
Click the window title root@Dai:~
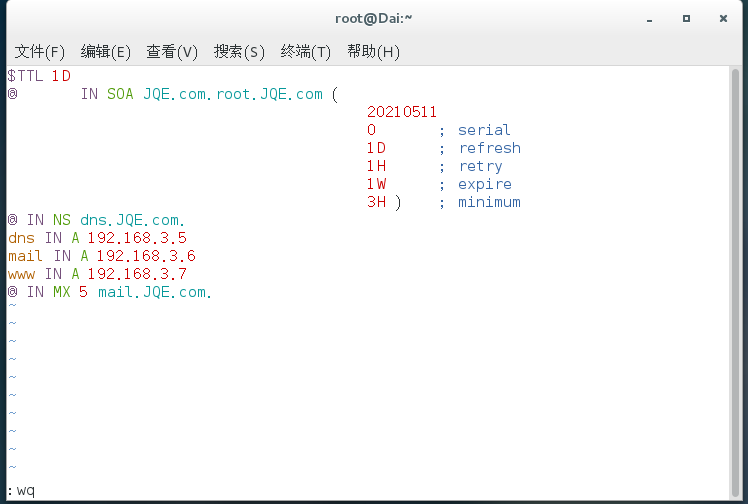pos(374,19)
